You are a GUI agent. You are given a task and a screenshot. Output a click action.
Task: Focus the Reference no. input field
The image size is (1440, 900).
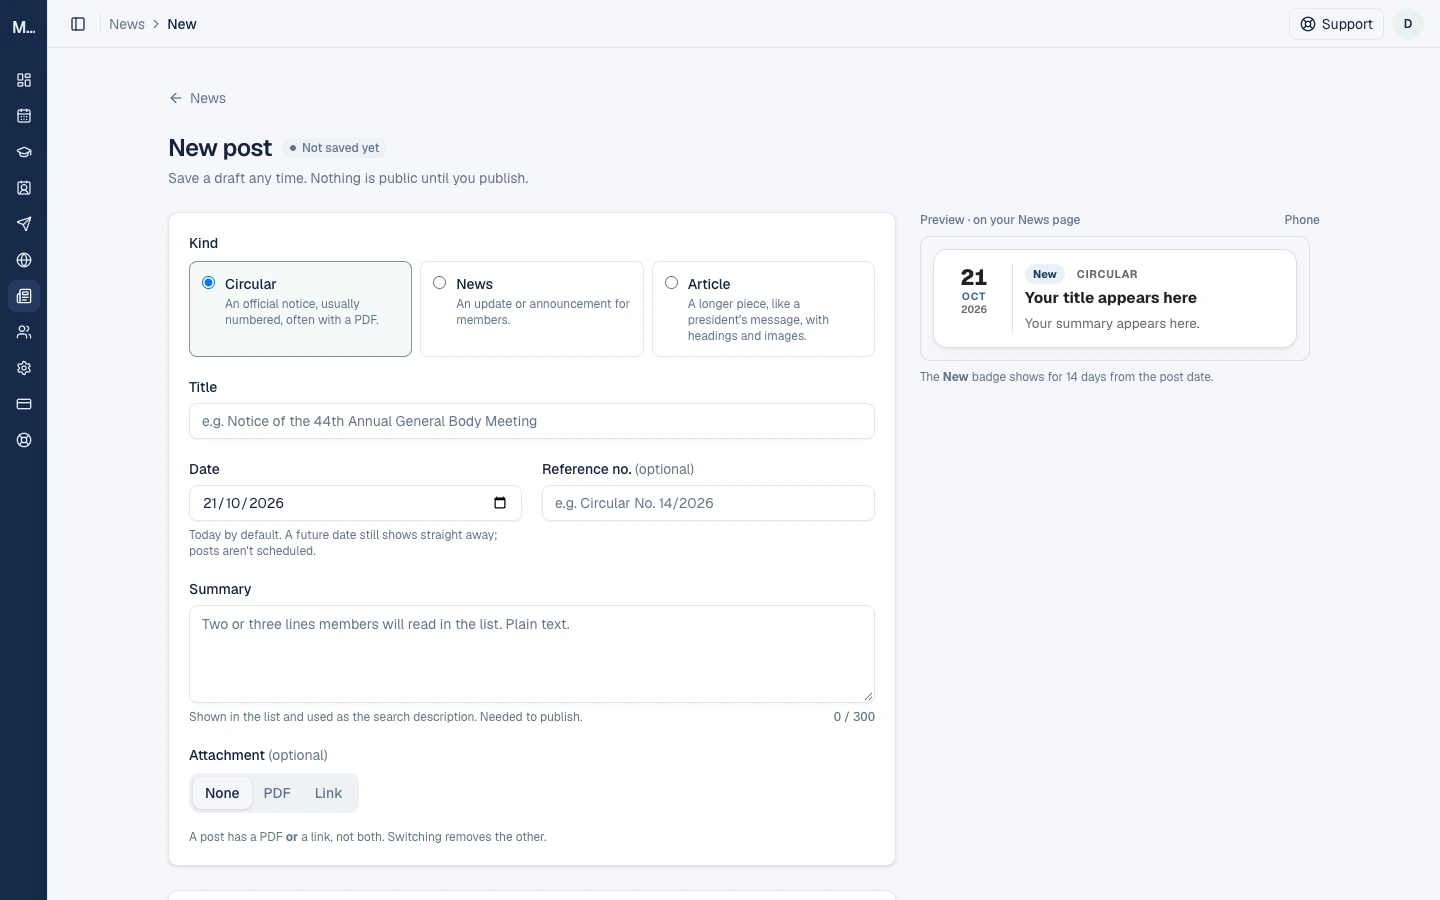pyautogui.click(x=708, y=503)
